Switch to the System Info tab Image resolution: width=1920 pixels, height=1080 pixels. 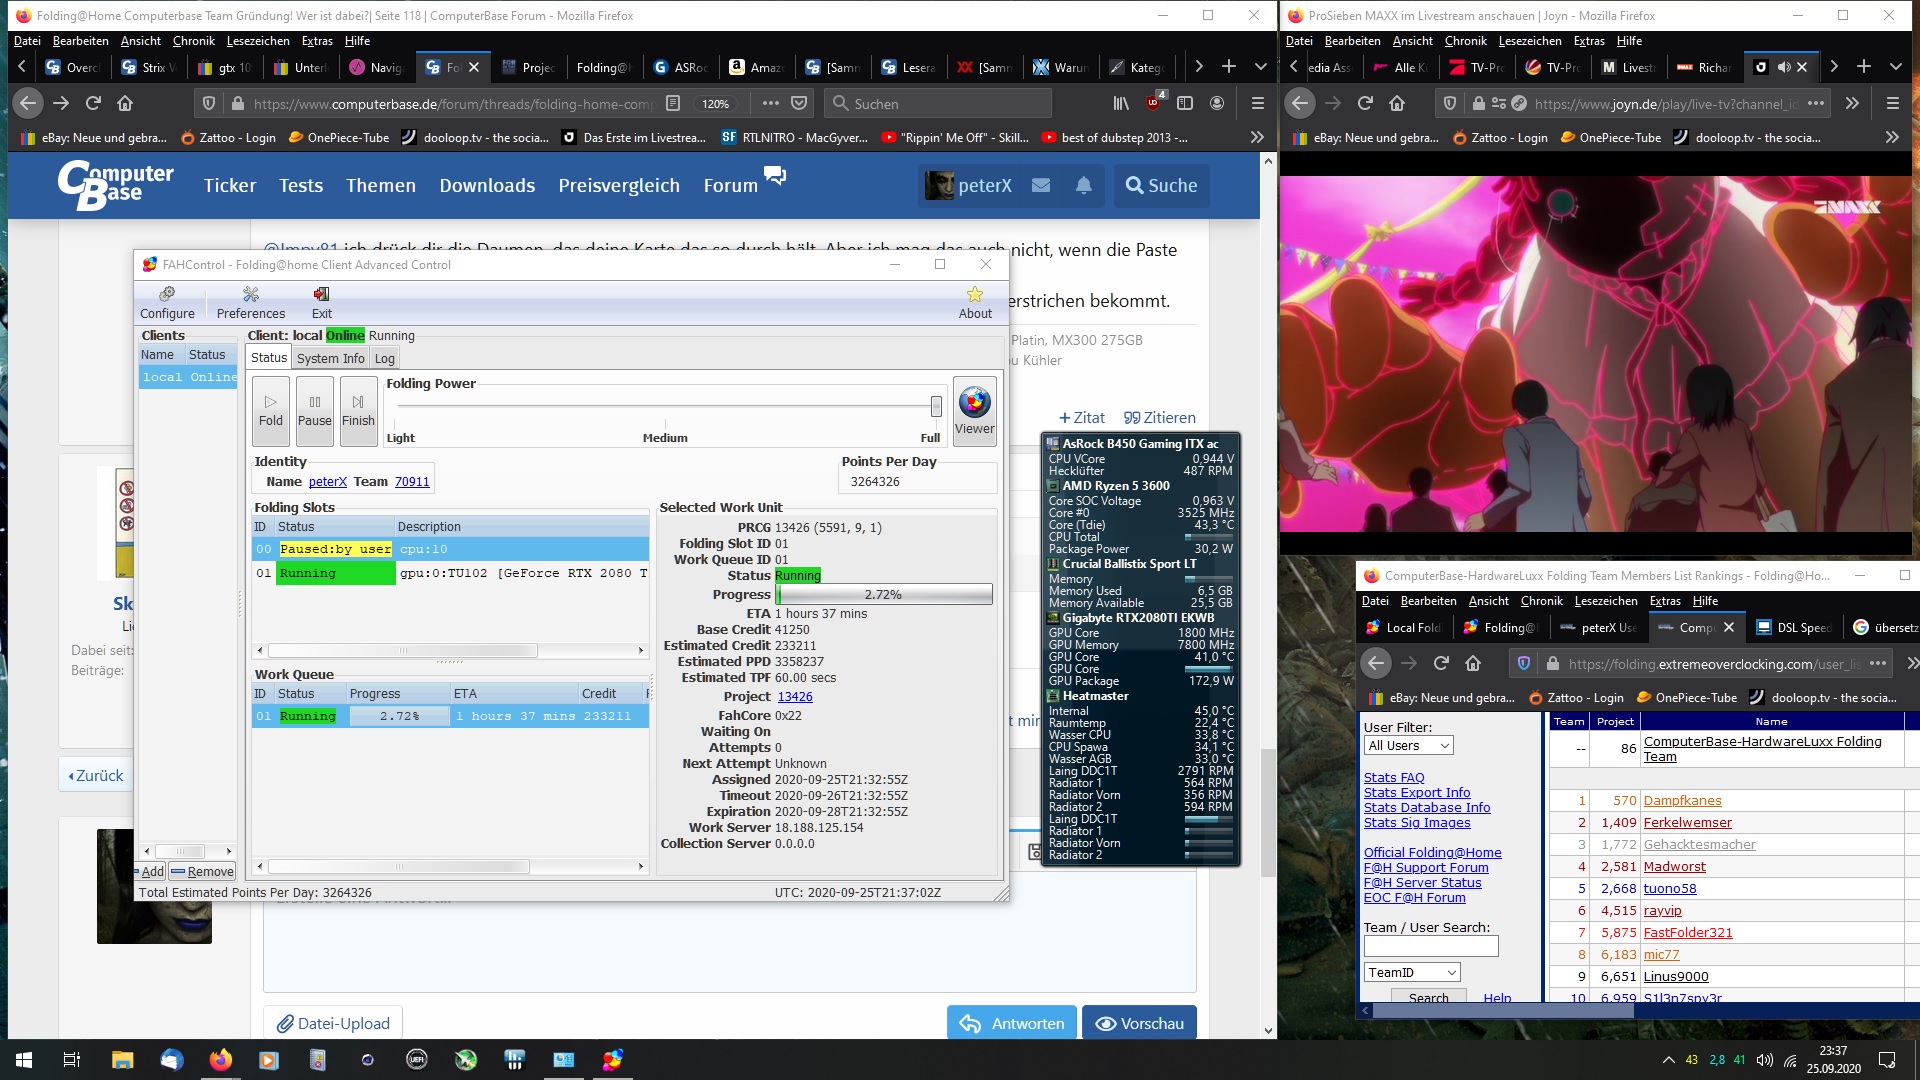pyautogui.click(x=330, y=358)
